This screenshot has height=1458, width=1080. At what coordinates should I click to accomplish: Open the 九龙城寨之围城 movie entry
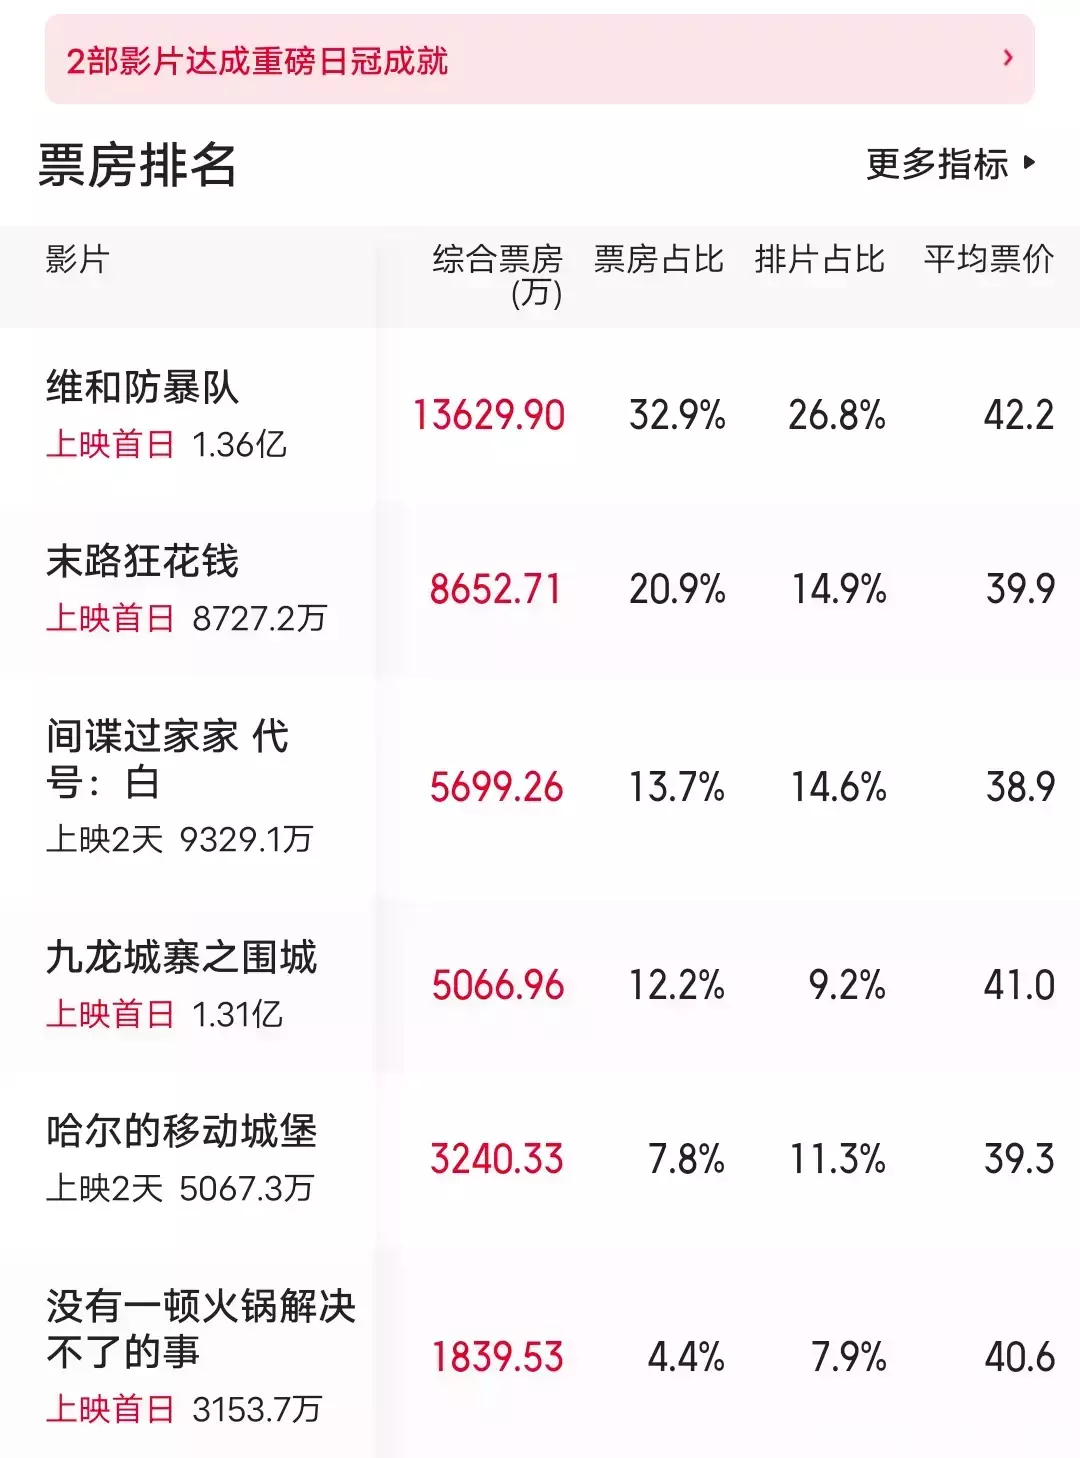click(181, 957)
